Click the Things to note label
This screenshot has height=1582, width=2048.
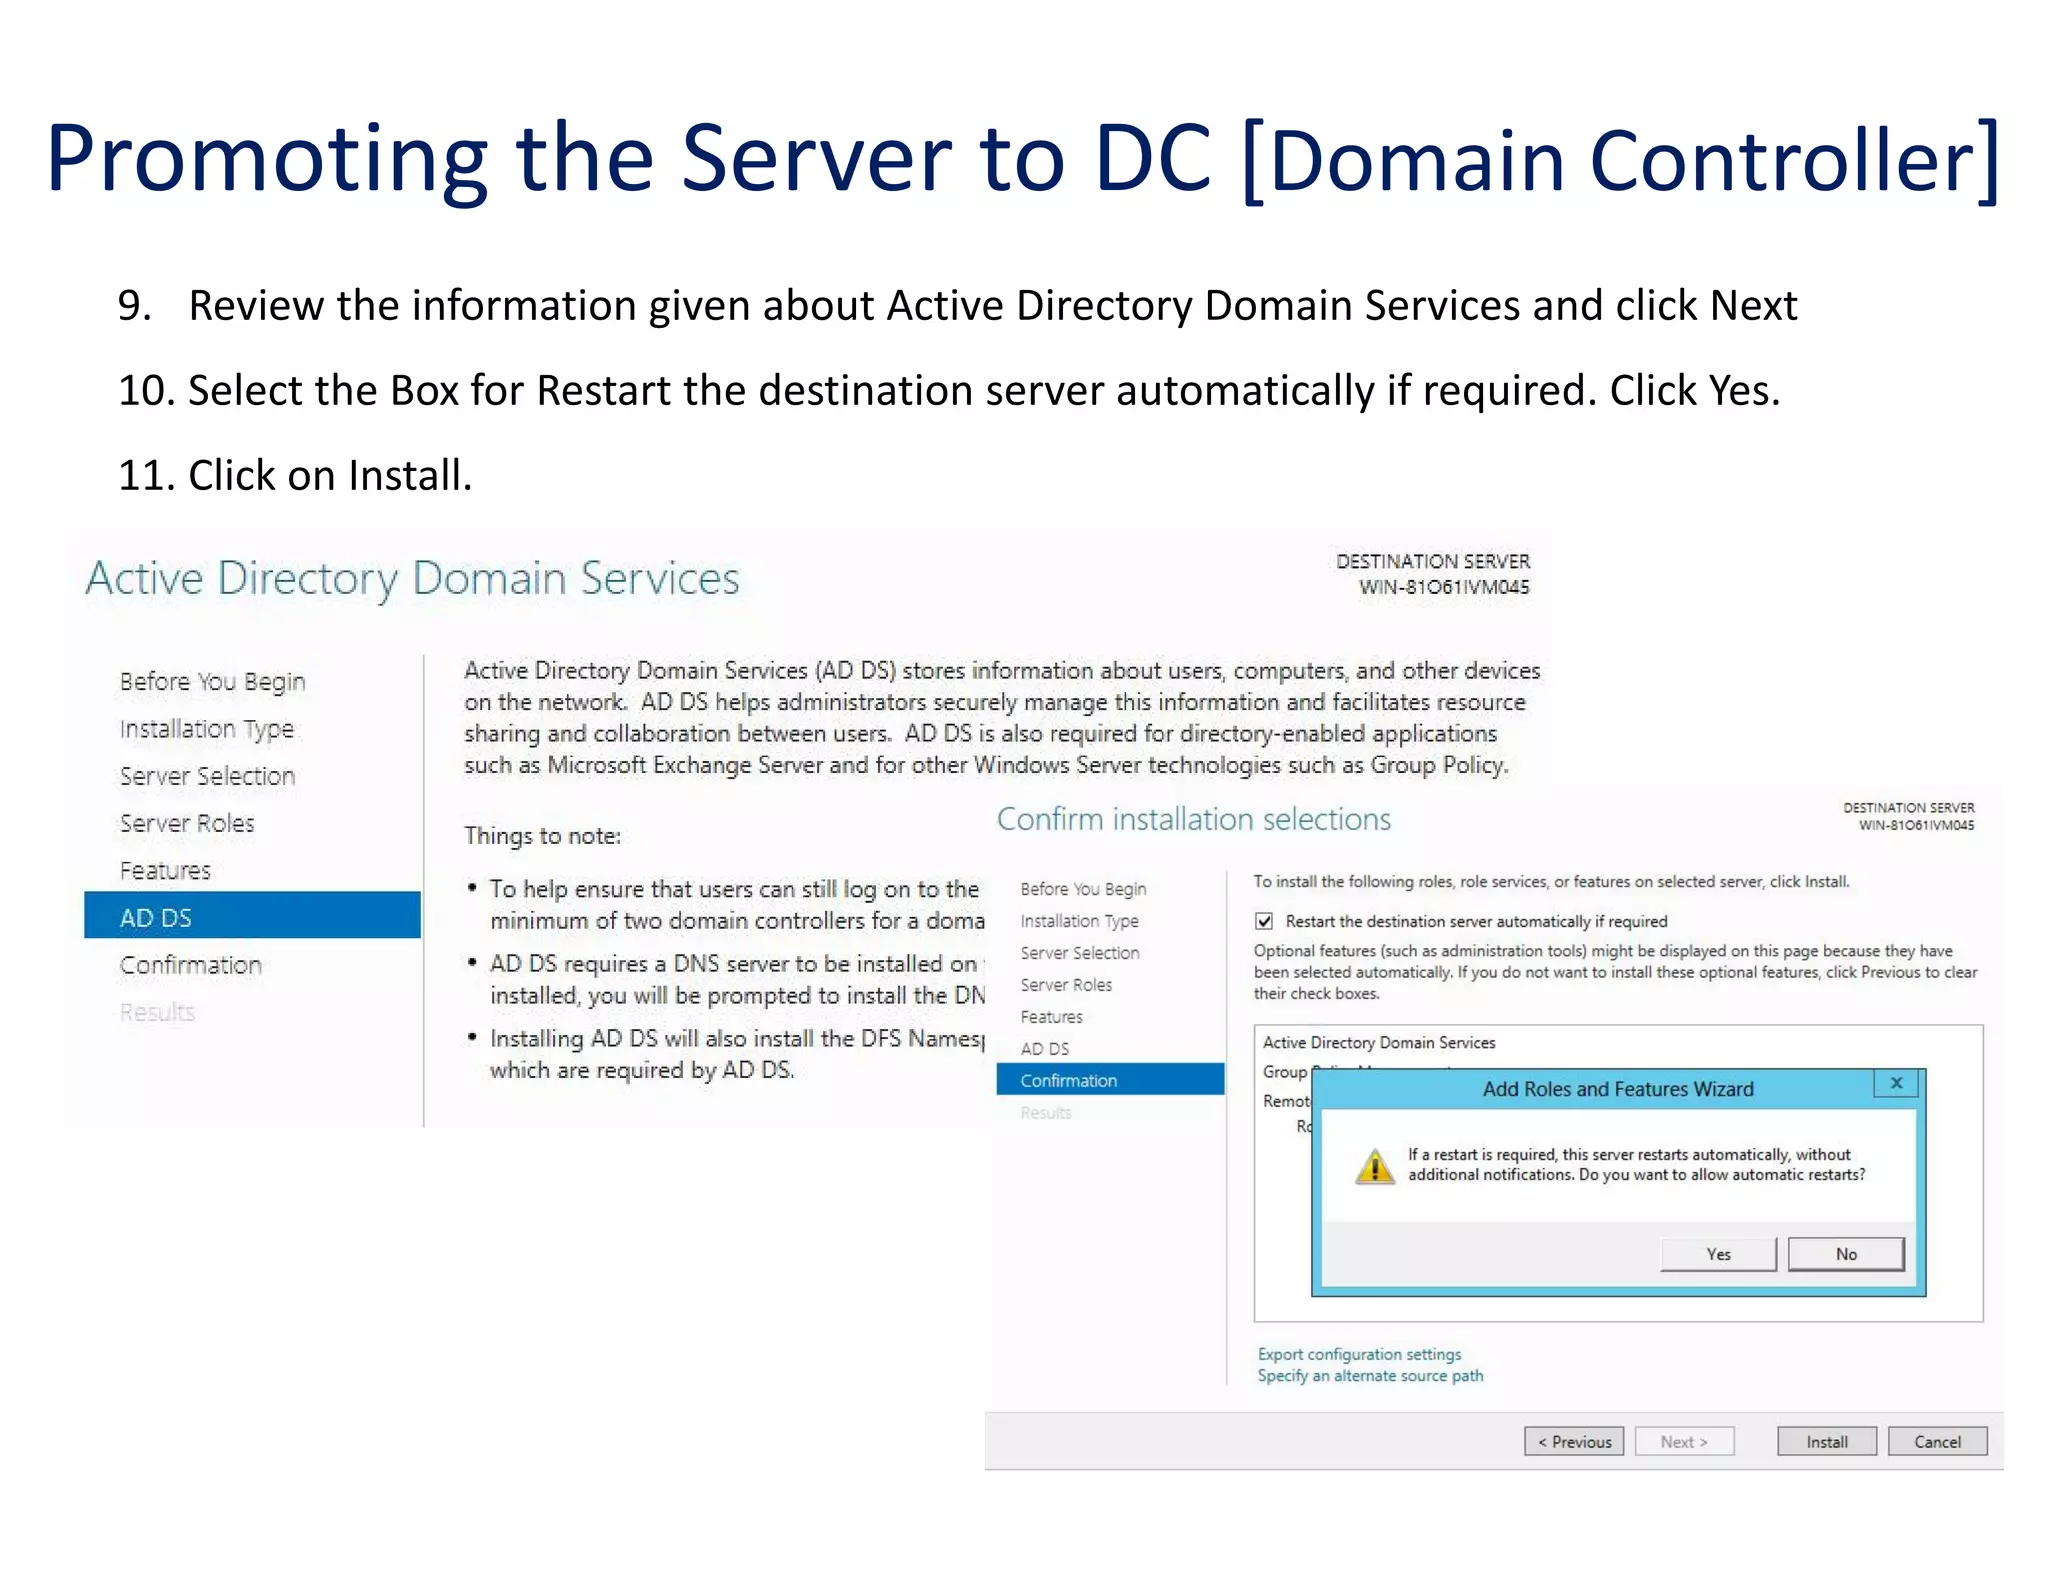click(542, 836)
